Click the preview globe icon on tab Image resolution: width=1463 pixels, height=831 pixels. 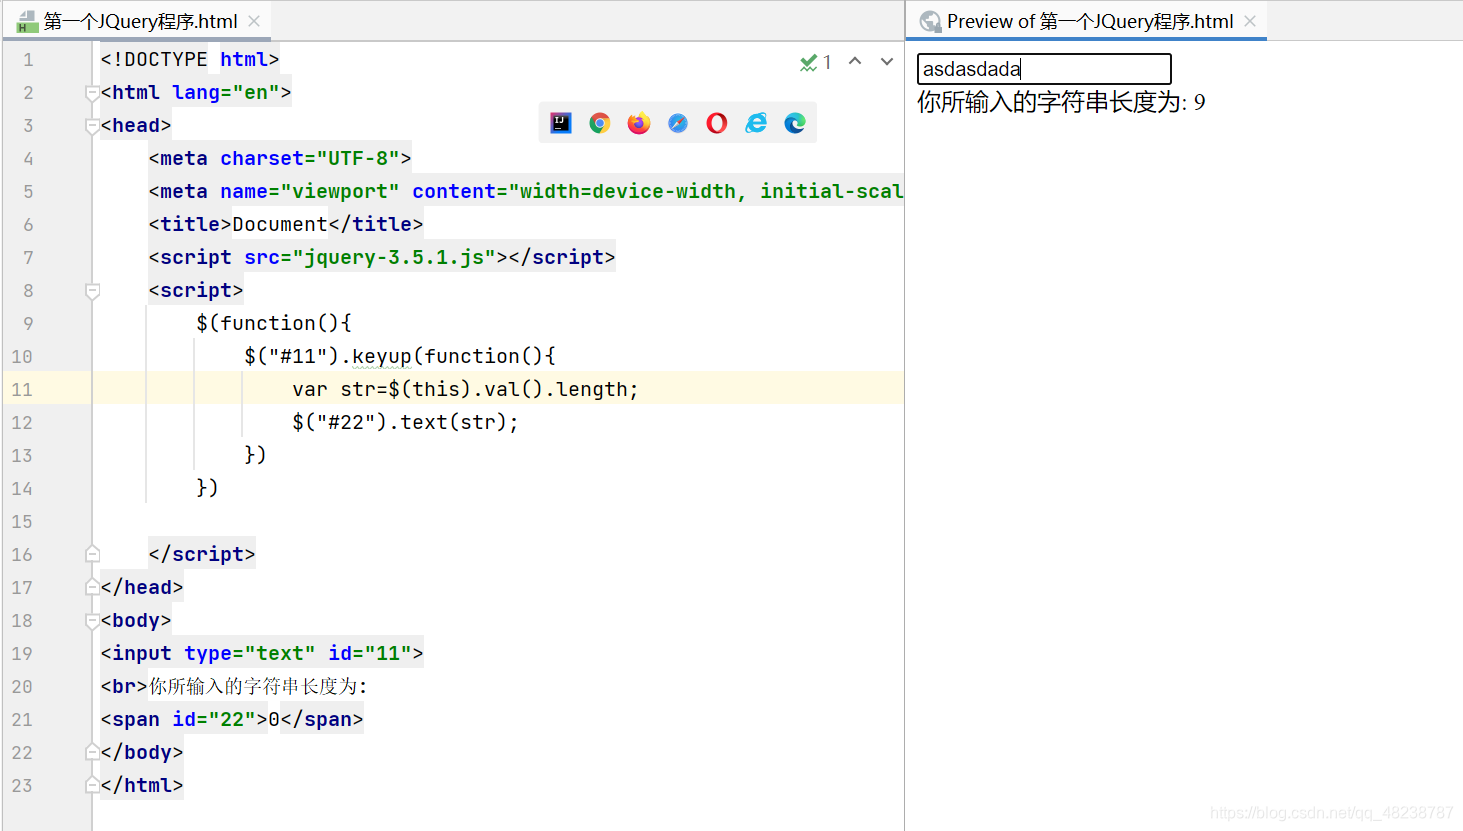[x=930, y=21]
